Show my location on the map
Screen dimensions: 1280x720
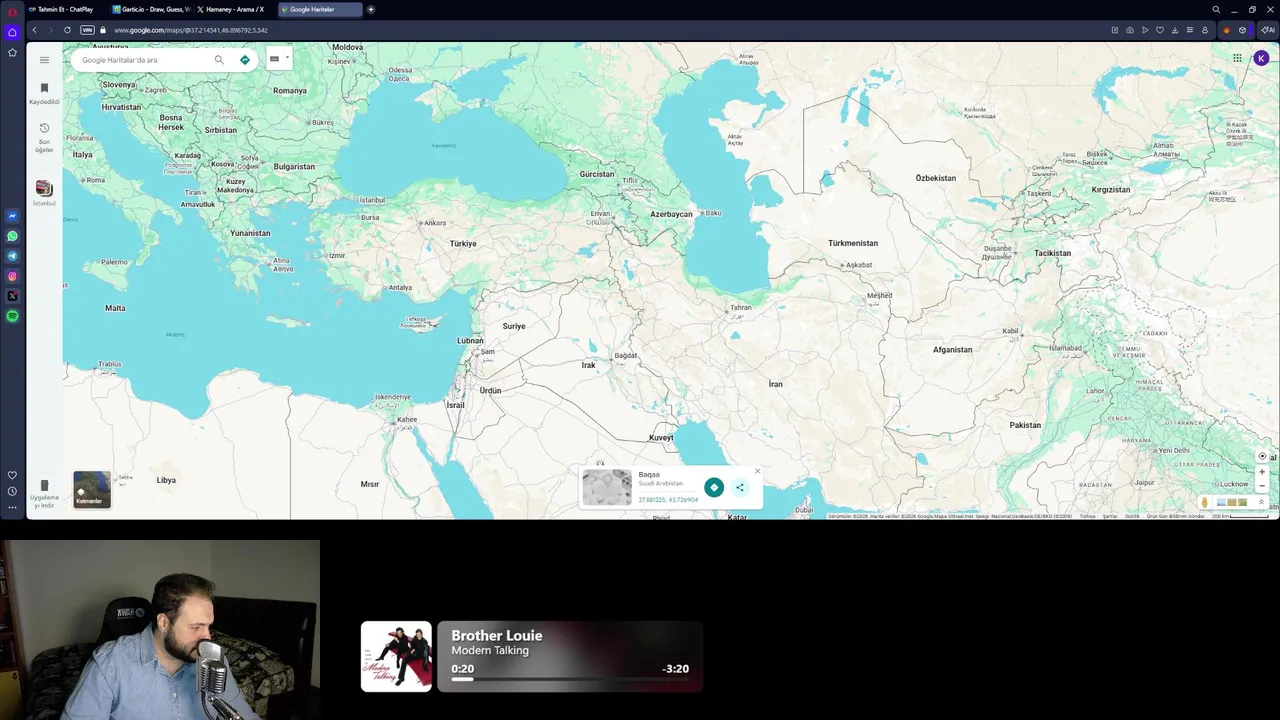click(1262, 456)
